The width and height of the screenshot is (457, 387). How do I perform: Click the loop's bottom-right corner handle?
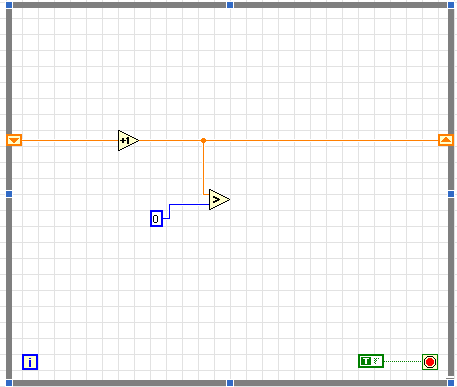[x=451, y=383]
